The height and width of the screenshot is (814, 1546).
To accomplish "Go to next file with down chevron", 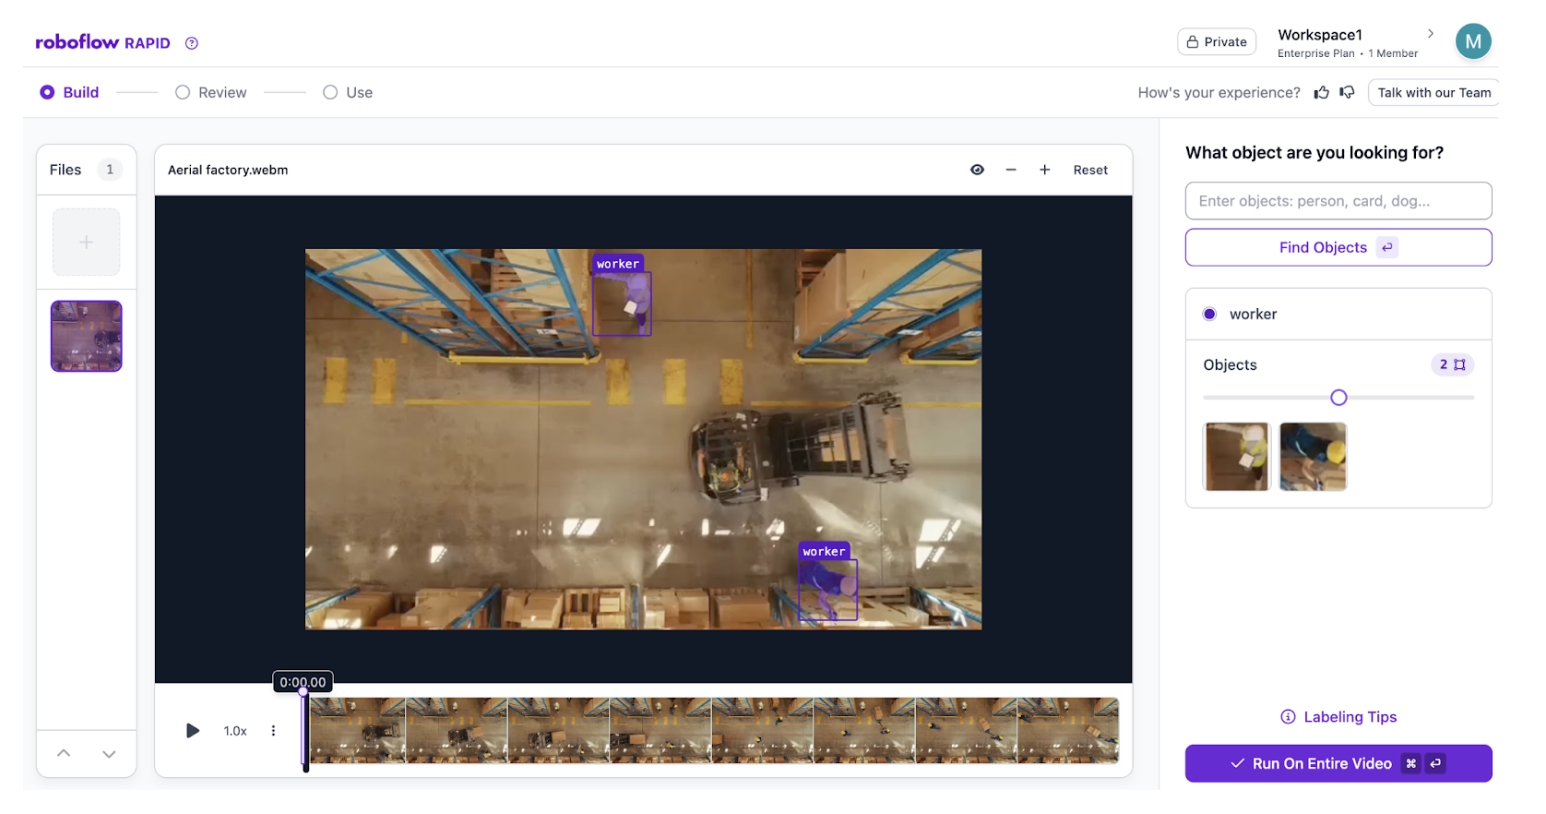I will click(109, 754).
